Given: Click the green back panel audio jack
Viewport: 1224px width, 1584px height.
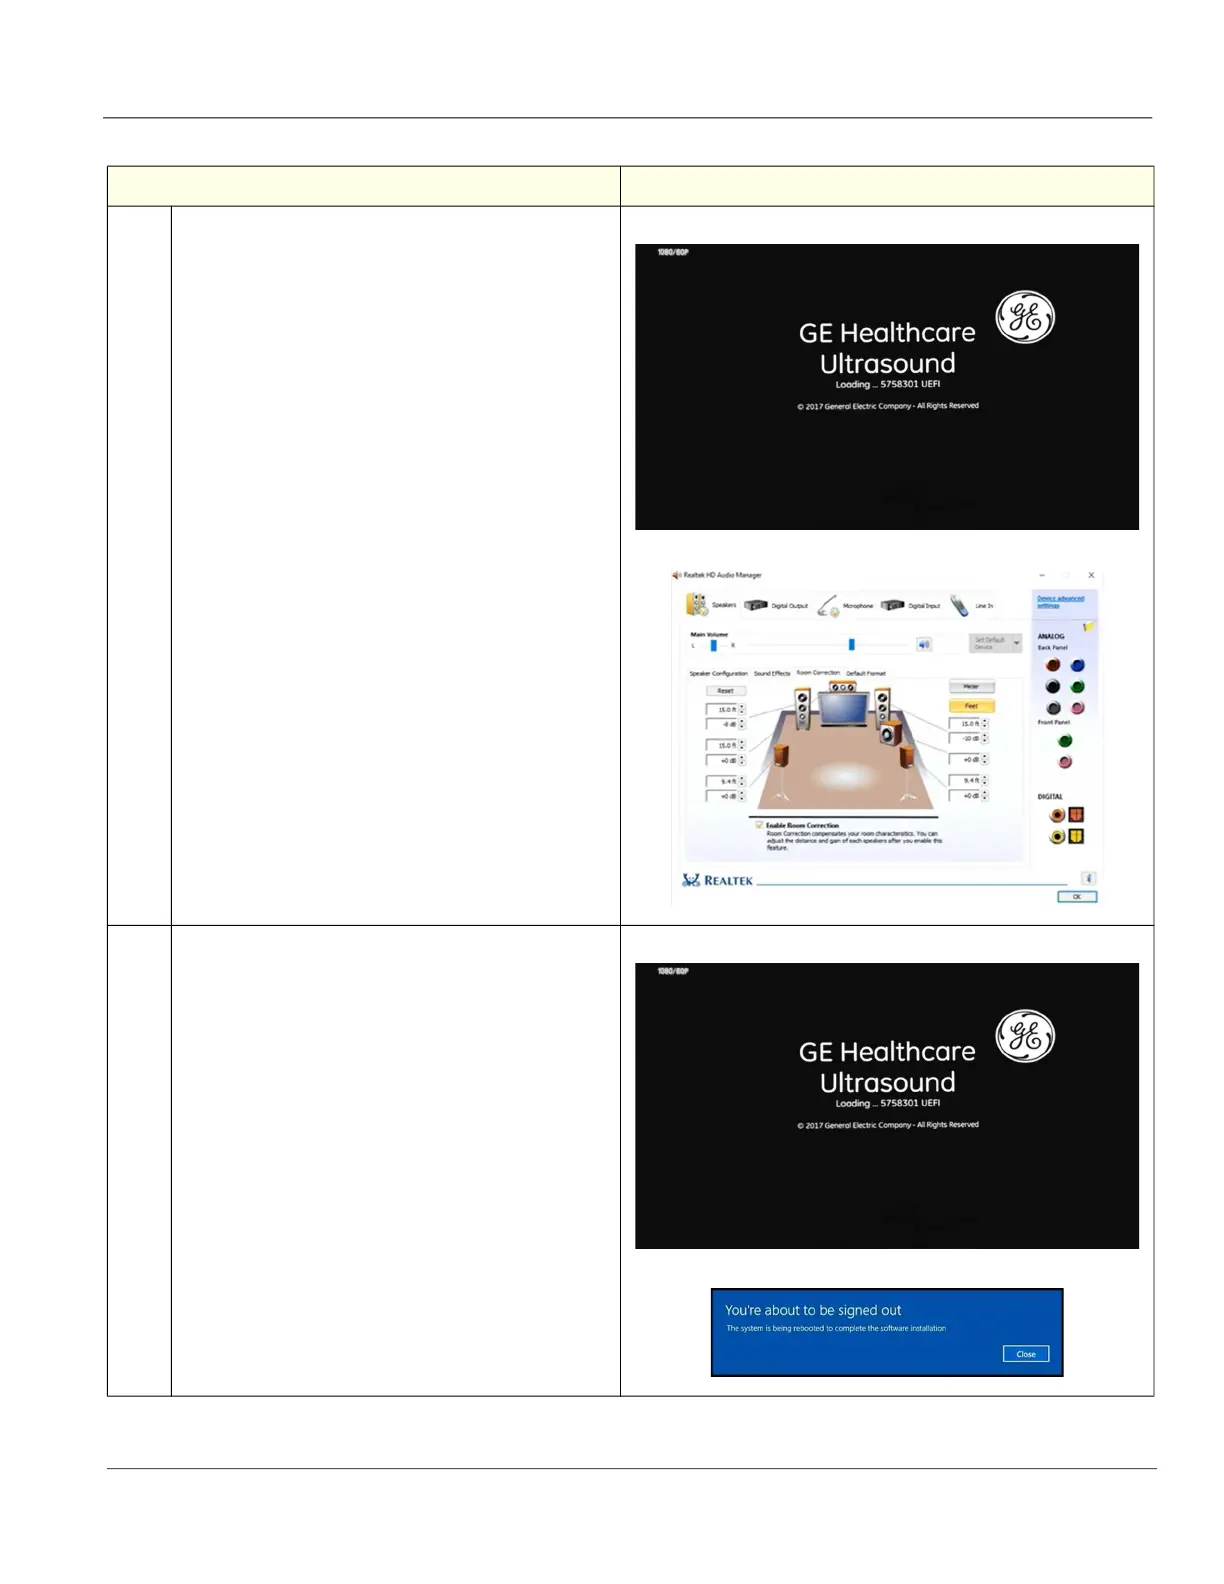Looking at the screenshot, I should click(x=1077, y=686).
